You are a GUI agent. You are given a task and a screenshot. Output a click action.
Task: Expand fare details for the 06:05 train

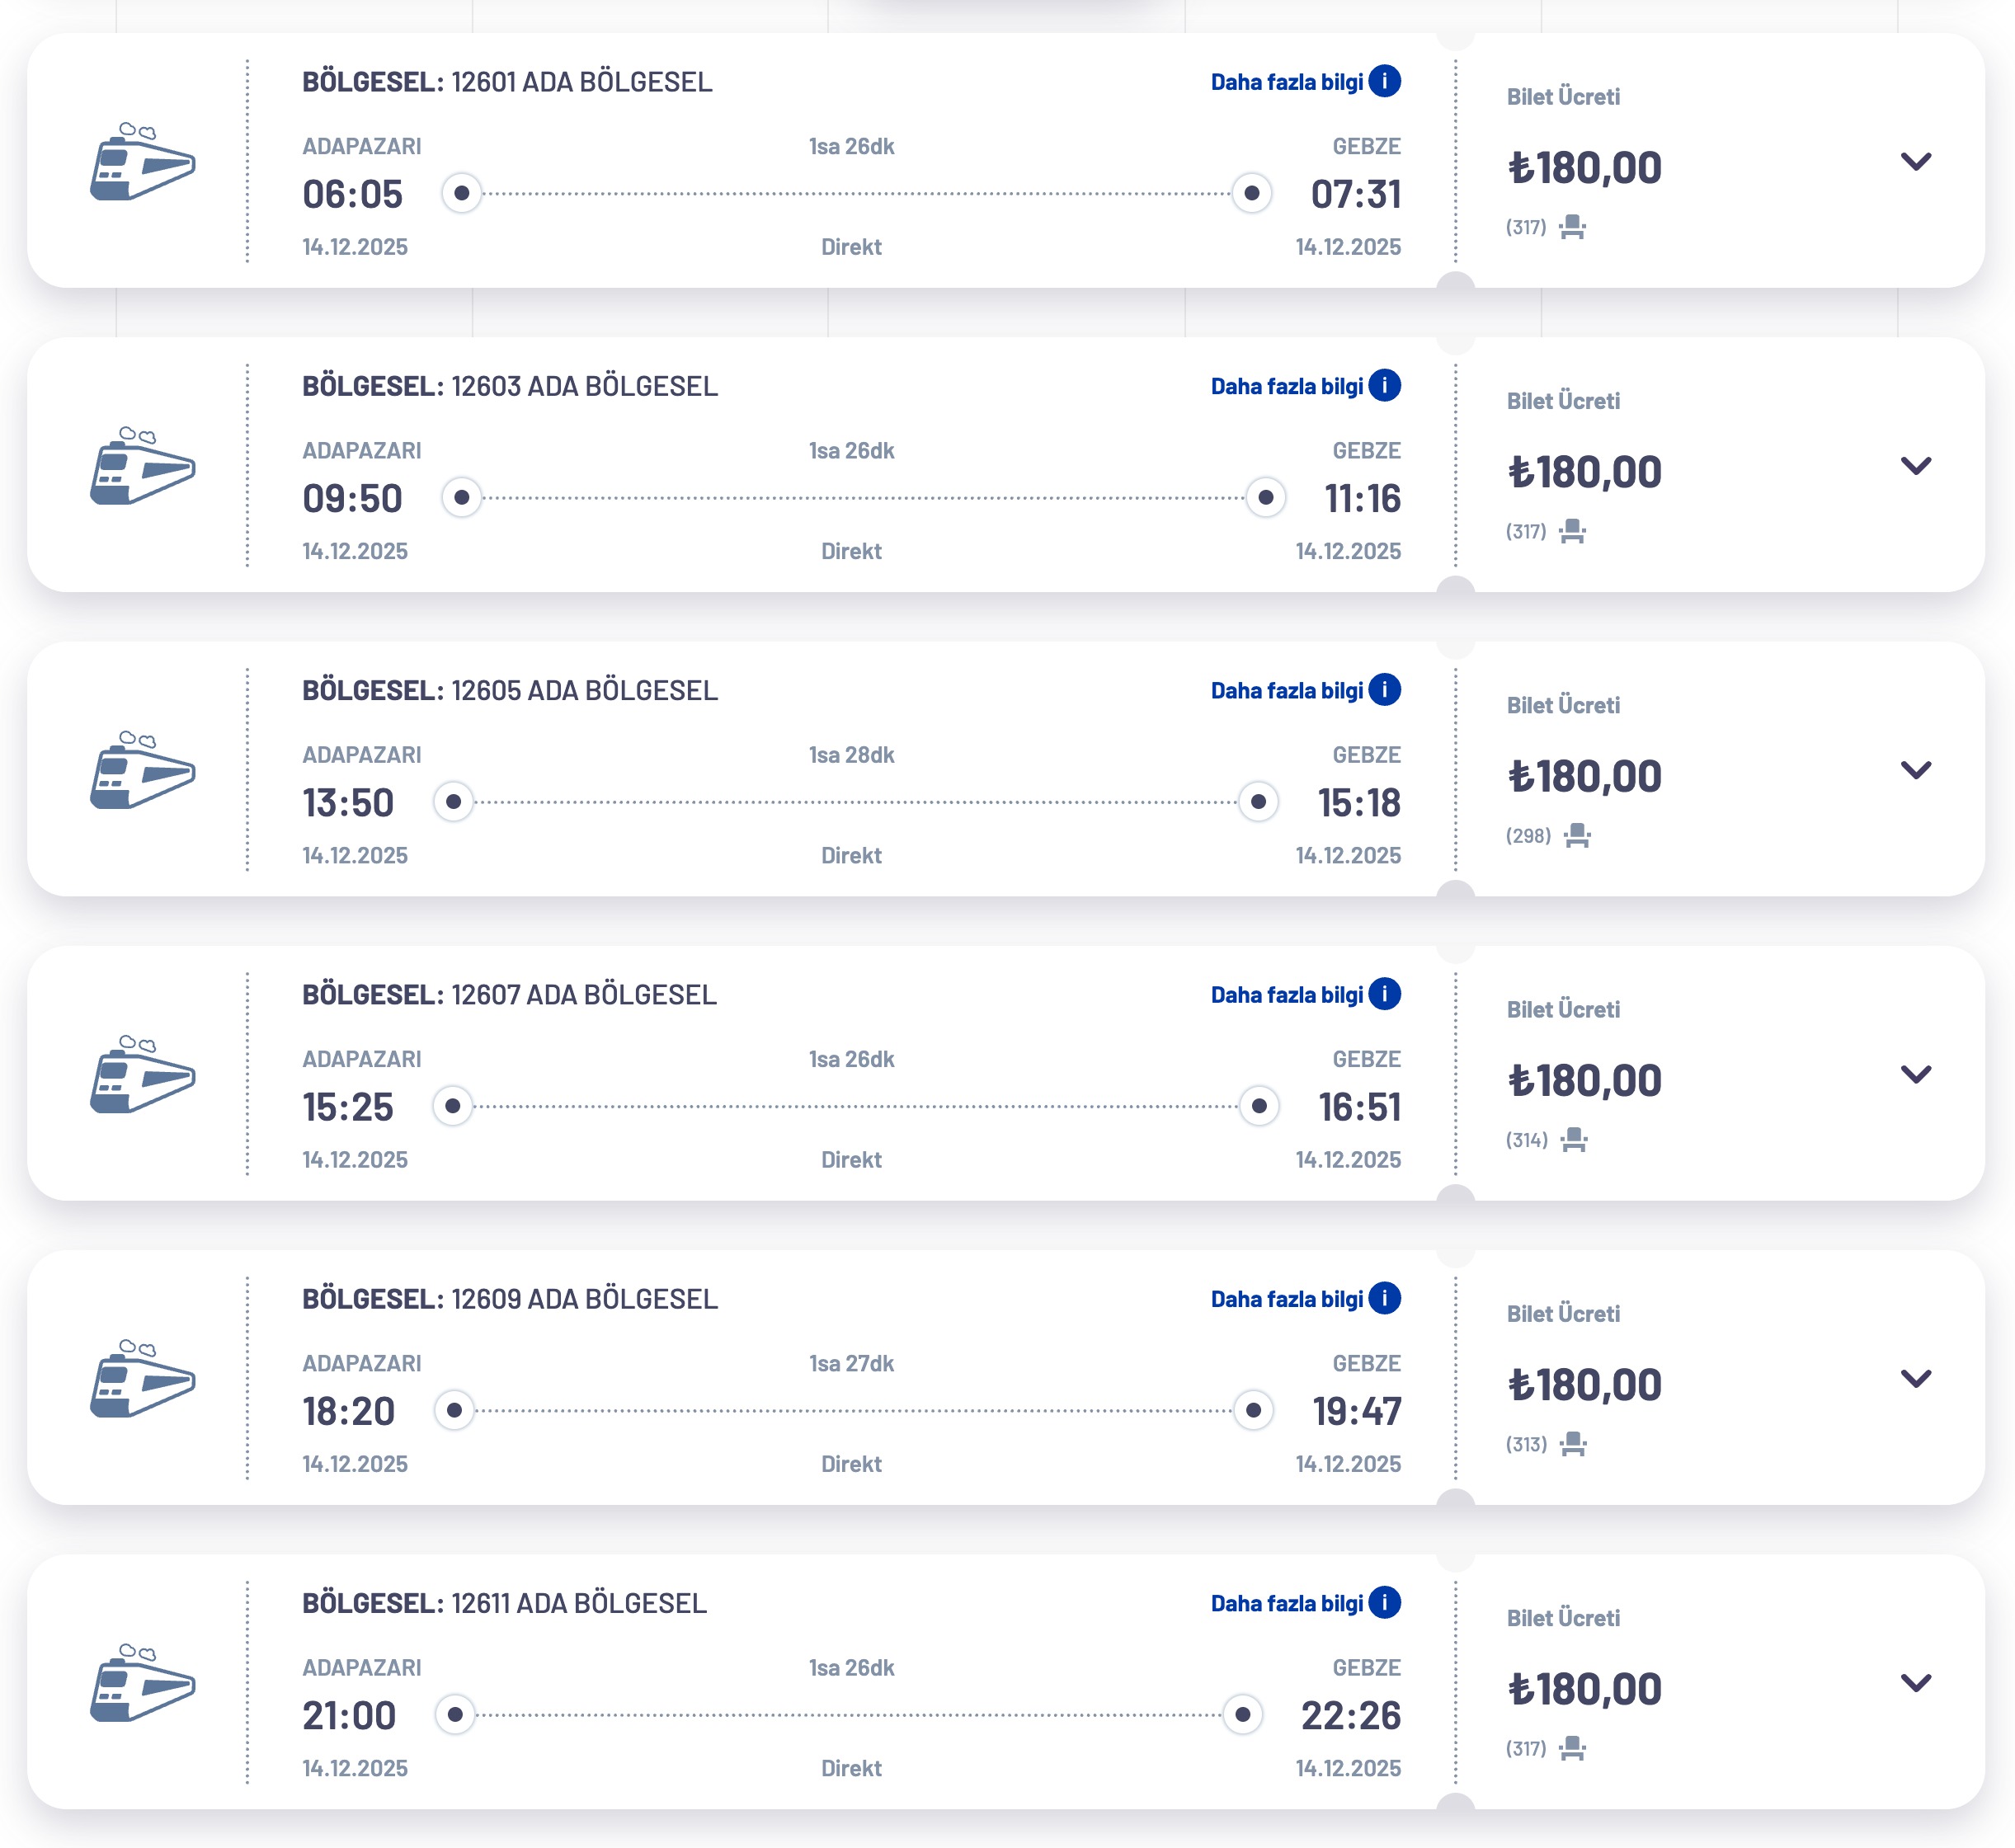click(1915, 162)
